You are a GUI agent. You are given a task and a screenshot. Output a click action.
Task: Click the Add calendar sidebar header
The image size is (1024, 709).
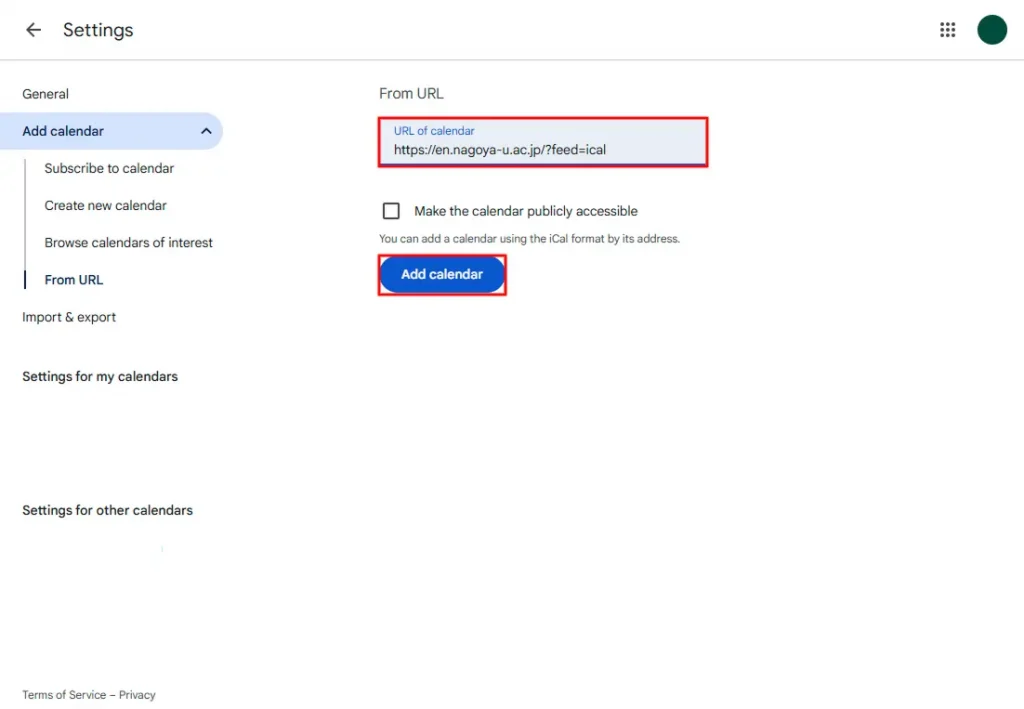point(63,130)
